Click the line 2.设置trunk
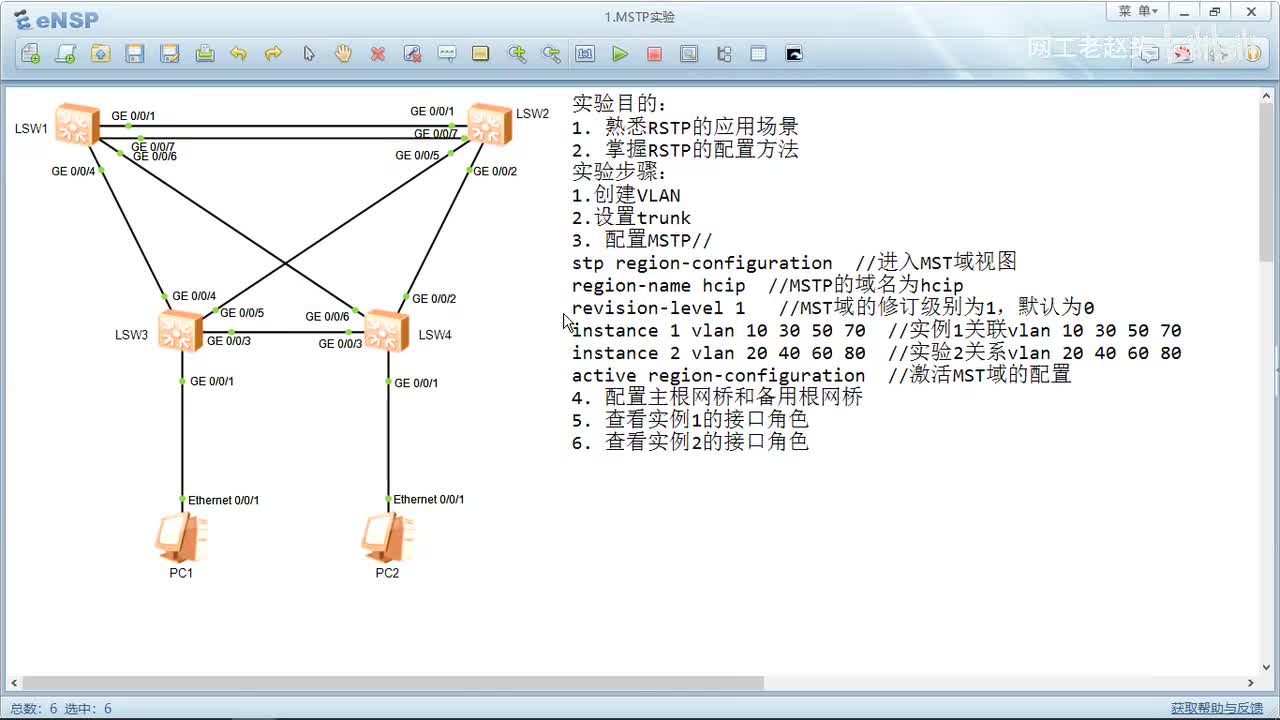The width and height of the screenshot is (1280, 720). pyautogui.click(x=631, y=218)
